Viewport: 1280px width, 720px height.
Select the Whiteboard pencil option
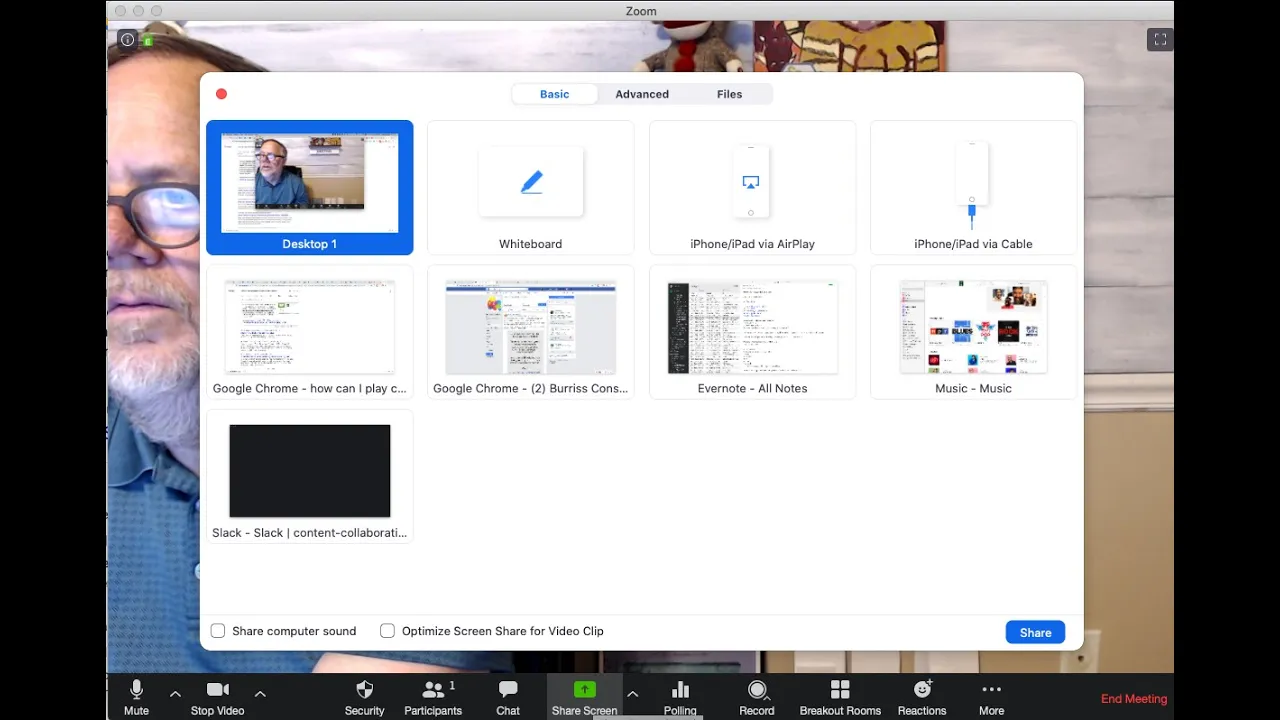[531, 188]
